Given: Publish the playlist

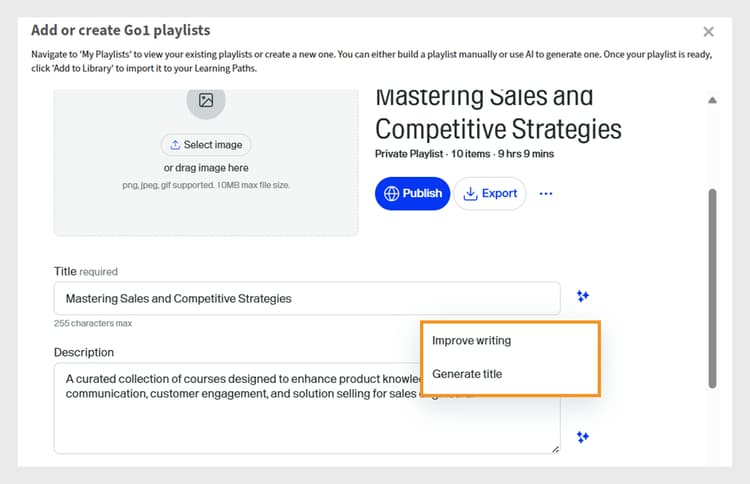Looking at the screenshot, I should pyautogui.click(x=412, y=193).
